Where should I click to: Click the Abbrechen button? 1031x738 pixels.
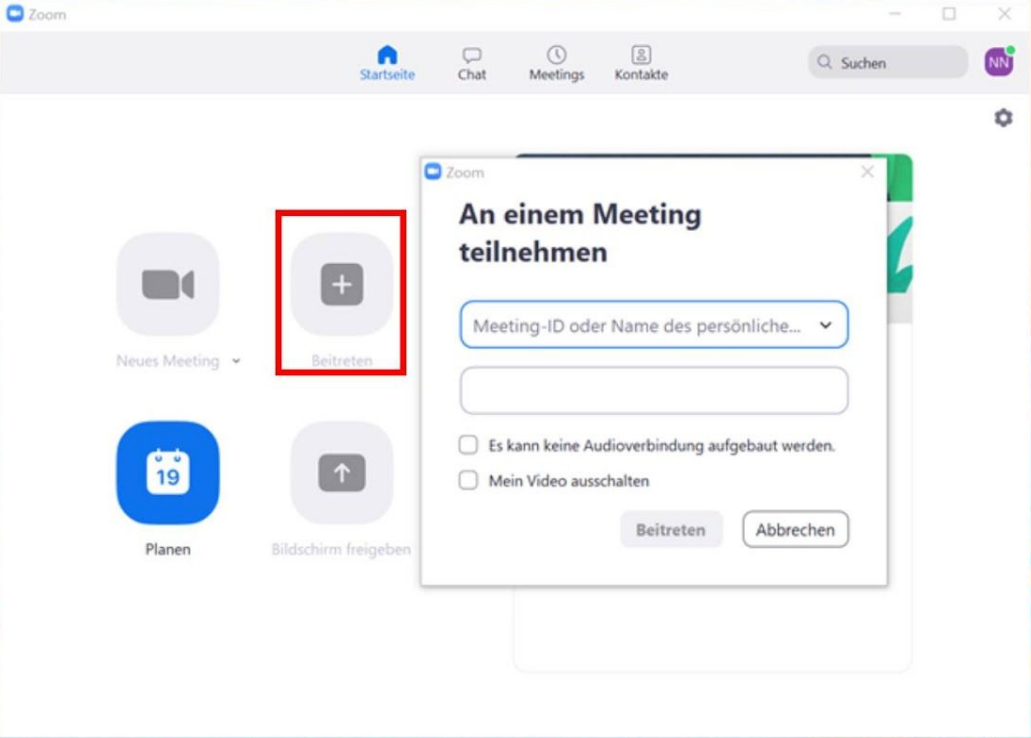(795, 530)
